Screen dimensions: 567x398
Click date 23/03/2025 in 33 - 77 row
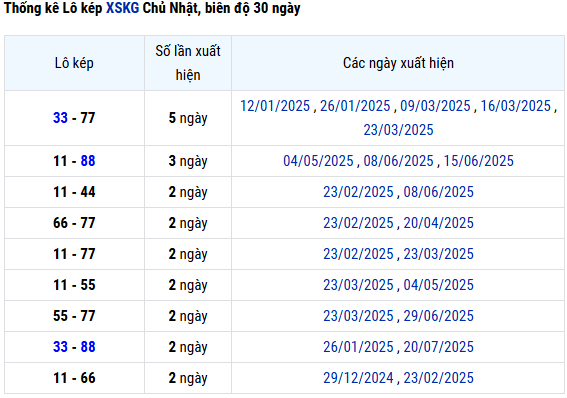click(x=398, y=130)
